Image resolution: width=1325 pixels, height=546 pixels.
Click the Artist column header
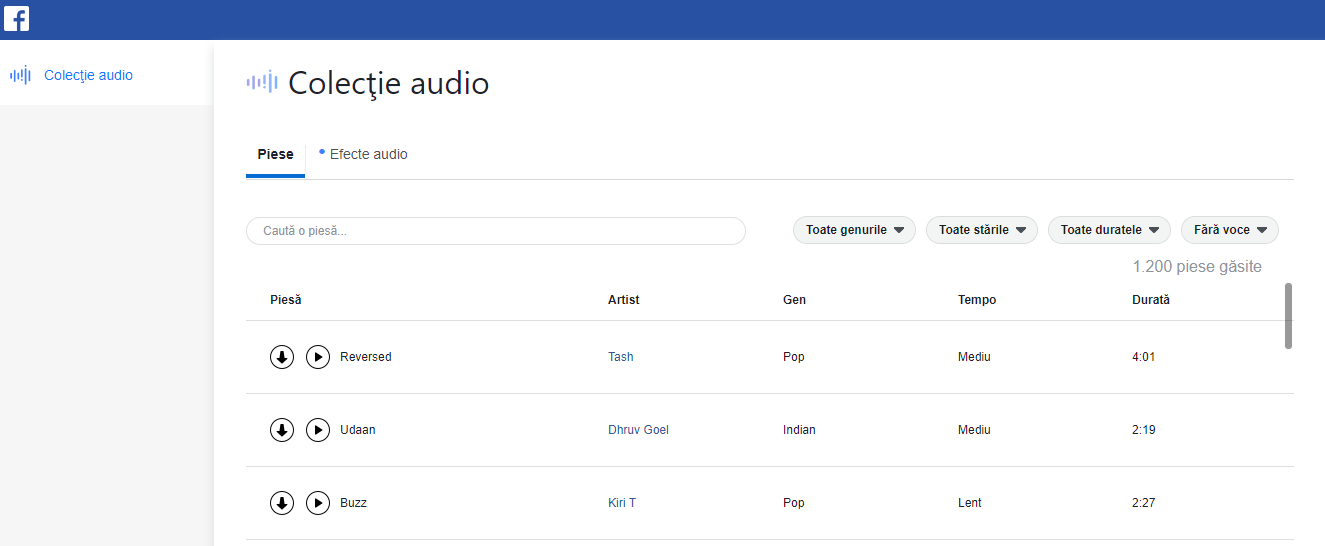[623, 300]
